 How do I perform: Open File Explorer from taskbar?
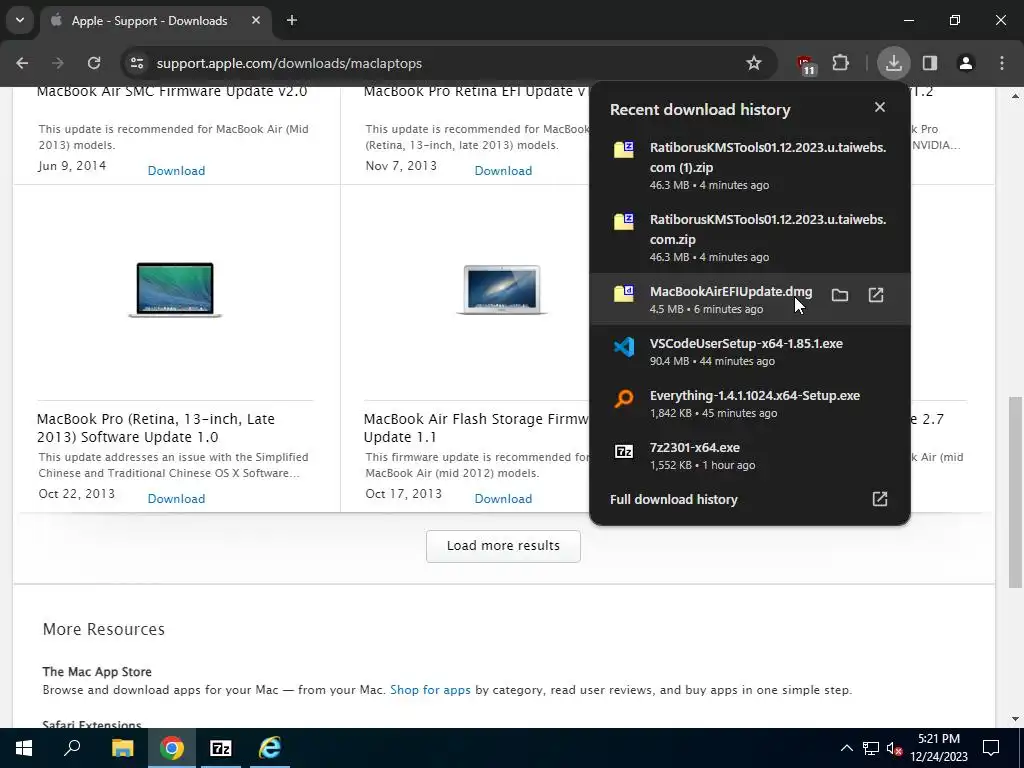click(x=122, y=748)
